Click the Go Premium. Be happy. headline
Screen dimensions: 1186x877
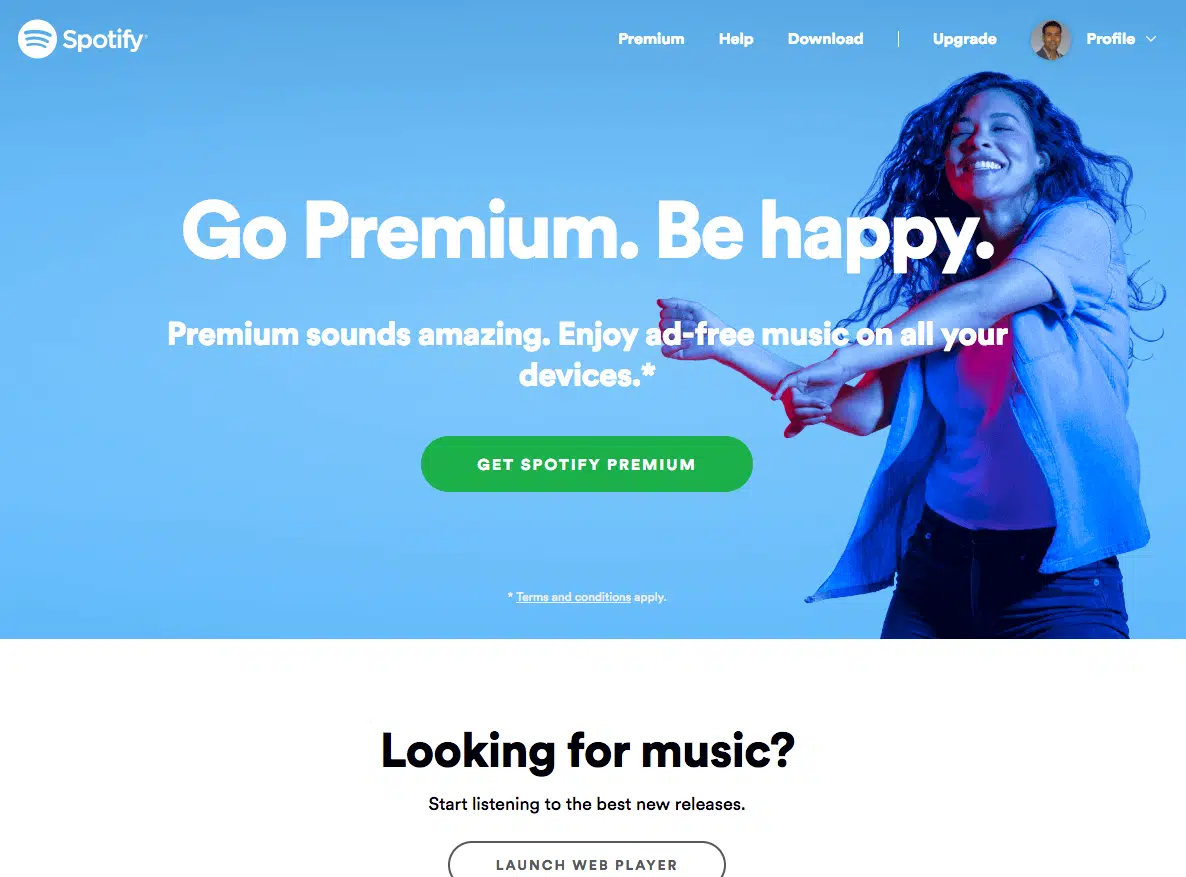(x=588, y=232)
